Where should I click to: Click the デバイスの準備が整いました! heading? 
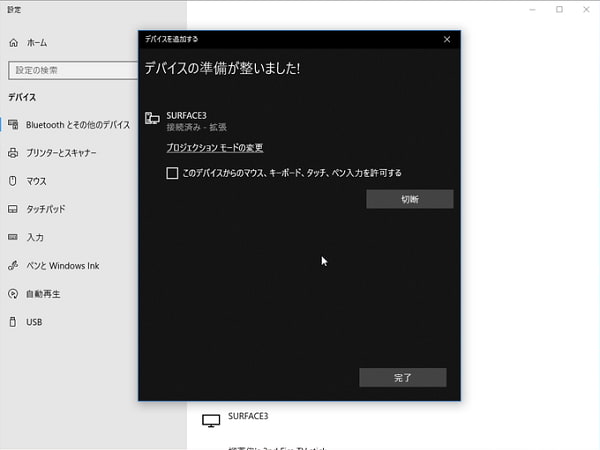tap(222, 68)
